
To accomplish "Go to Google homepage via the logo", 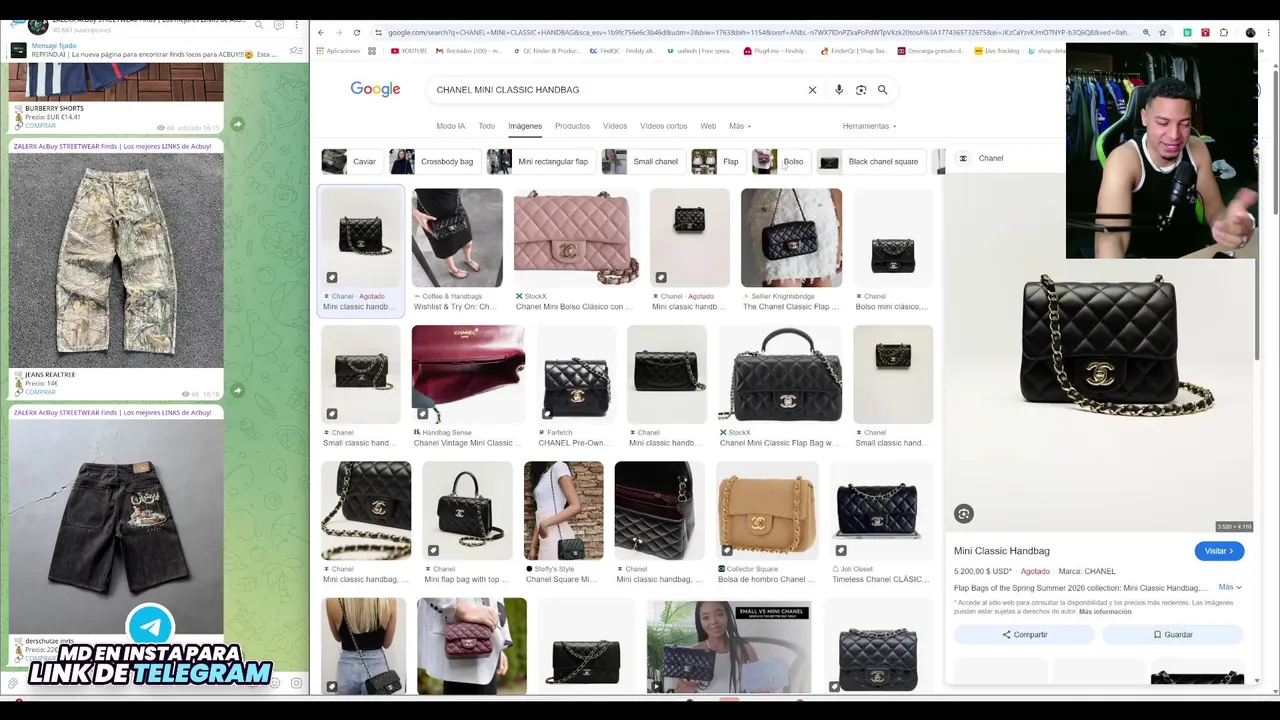I will pyautogui.click(x=375, y=90).
